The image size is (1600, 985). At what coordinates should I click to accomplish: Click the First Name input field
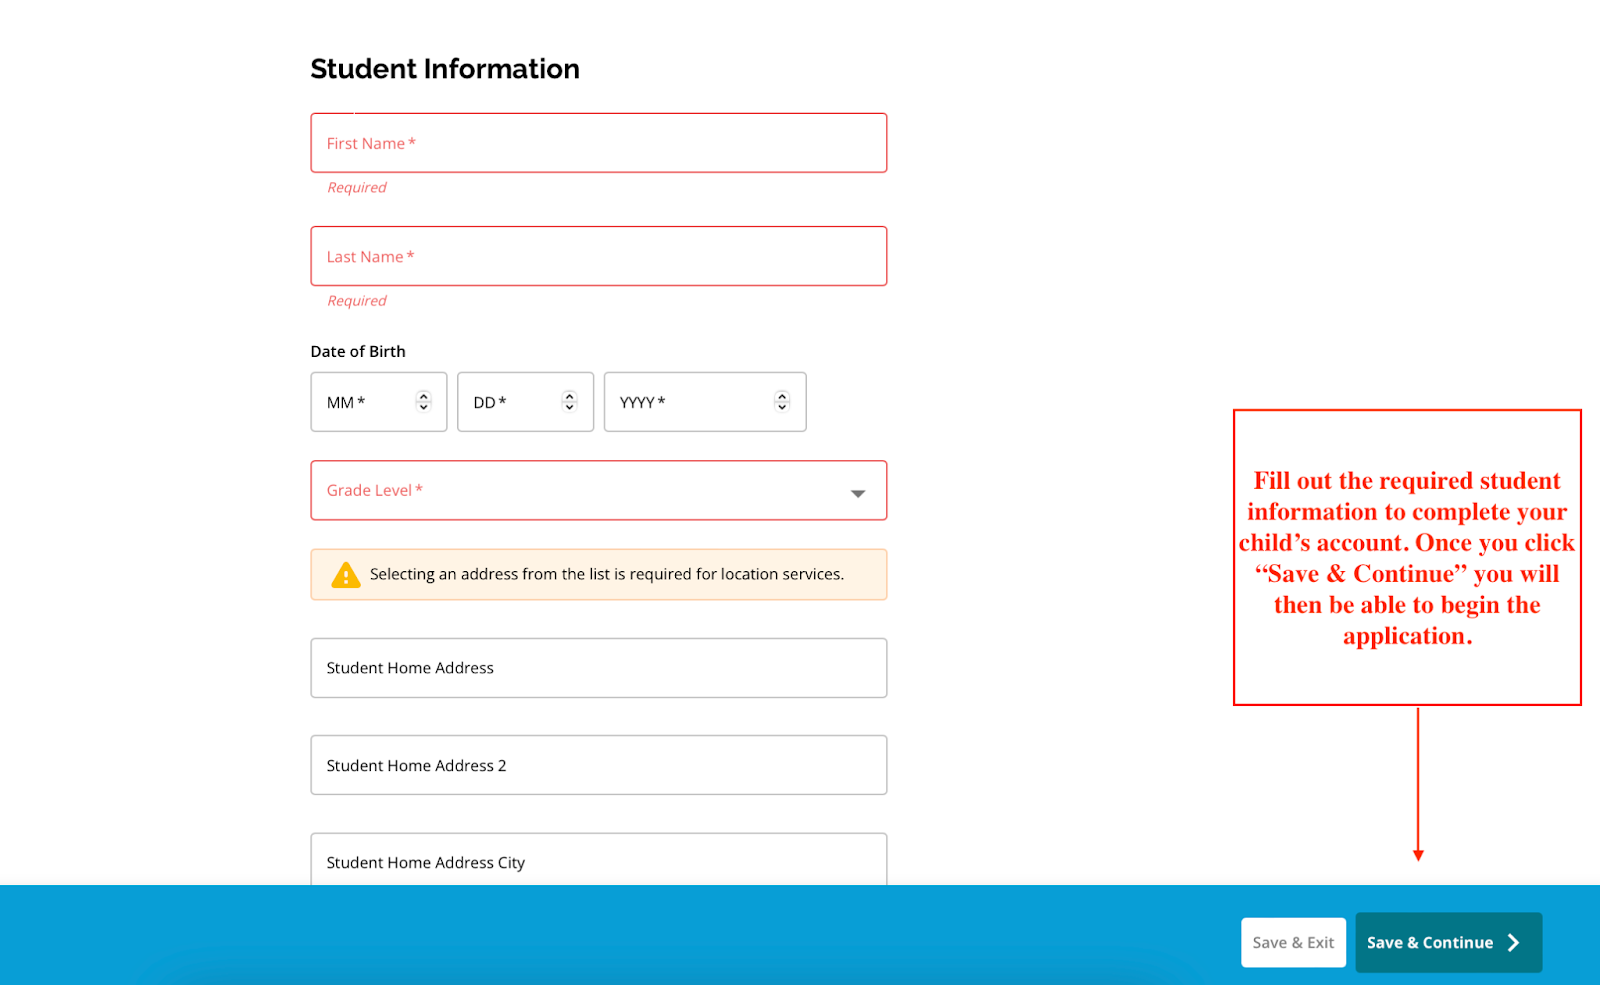(x=598, y=143)
